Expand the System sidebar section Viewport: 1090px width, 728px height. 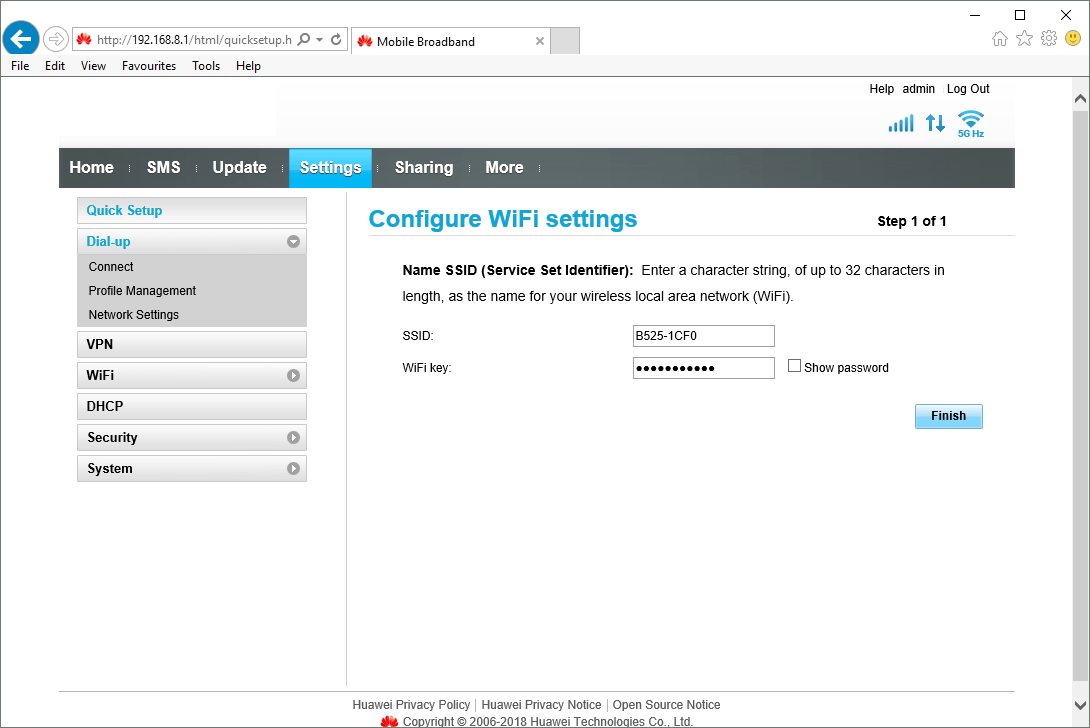click(293, 469)
